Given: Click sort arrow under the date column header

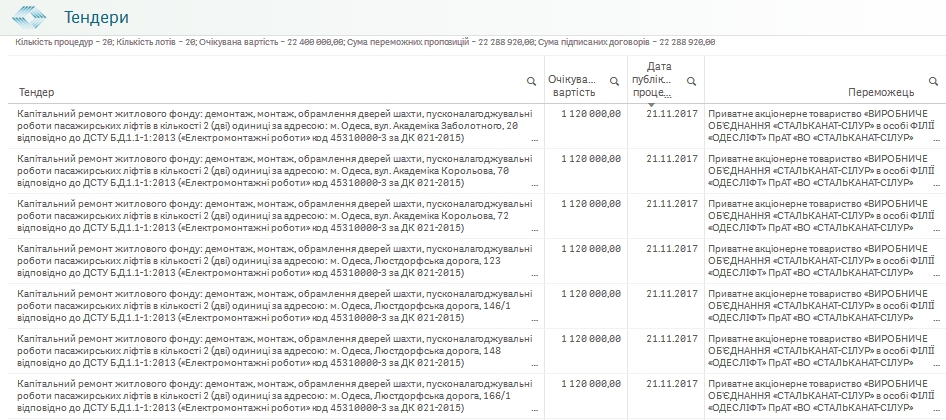Looking at the screenshot, I should [652, 103].
